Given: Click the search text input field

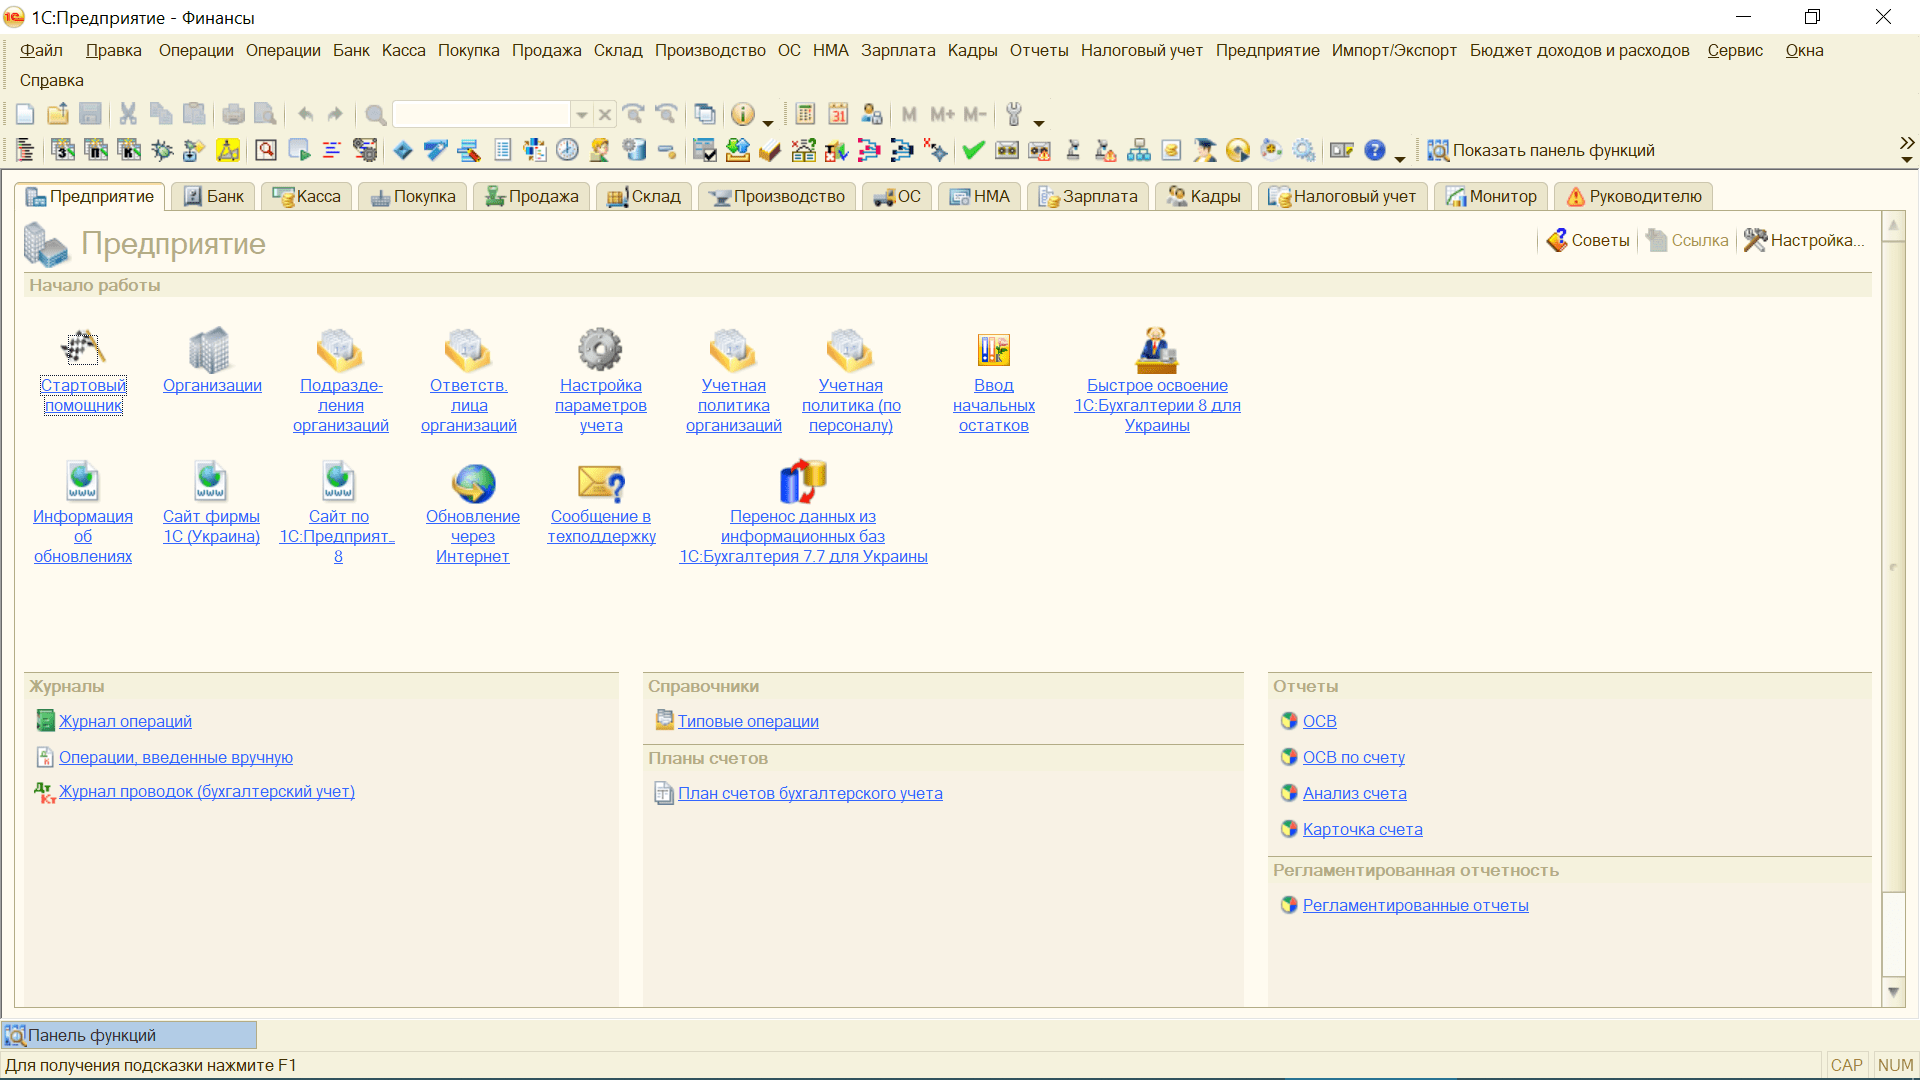Looking at the screenshot, I should coord(482,114).
